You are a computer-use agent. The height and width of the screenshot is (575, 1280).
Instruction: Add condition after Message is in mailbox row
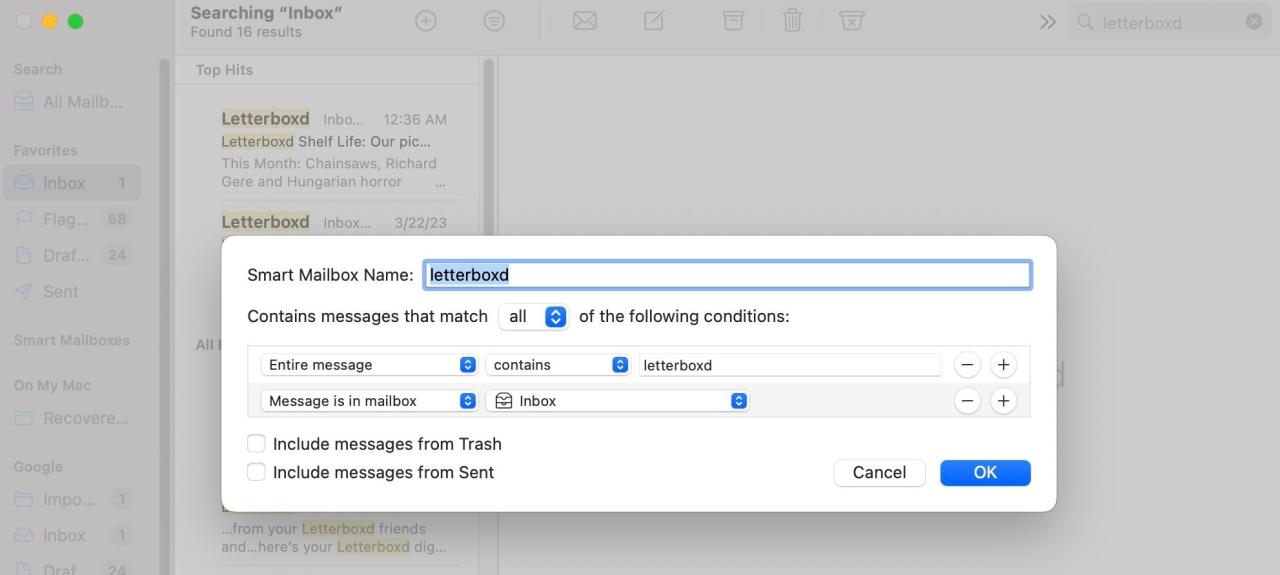1003,401
